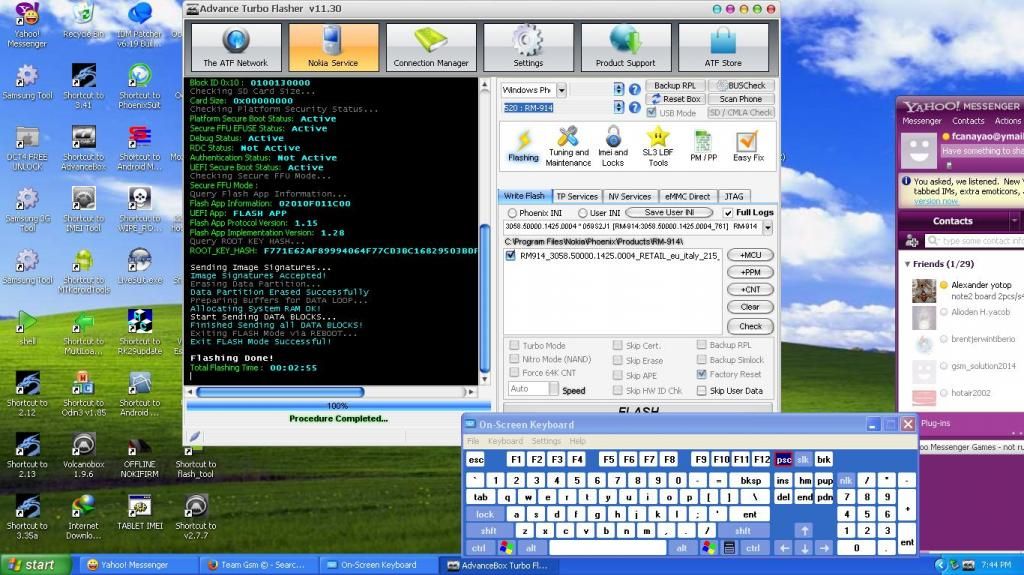Viewport: 1024px width, 575px height.
Task: Open the Connection Manager
Action: point(431,47)
